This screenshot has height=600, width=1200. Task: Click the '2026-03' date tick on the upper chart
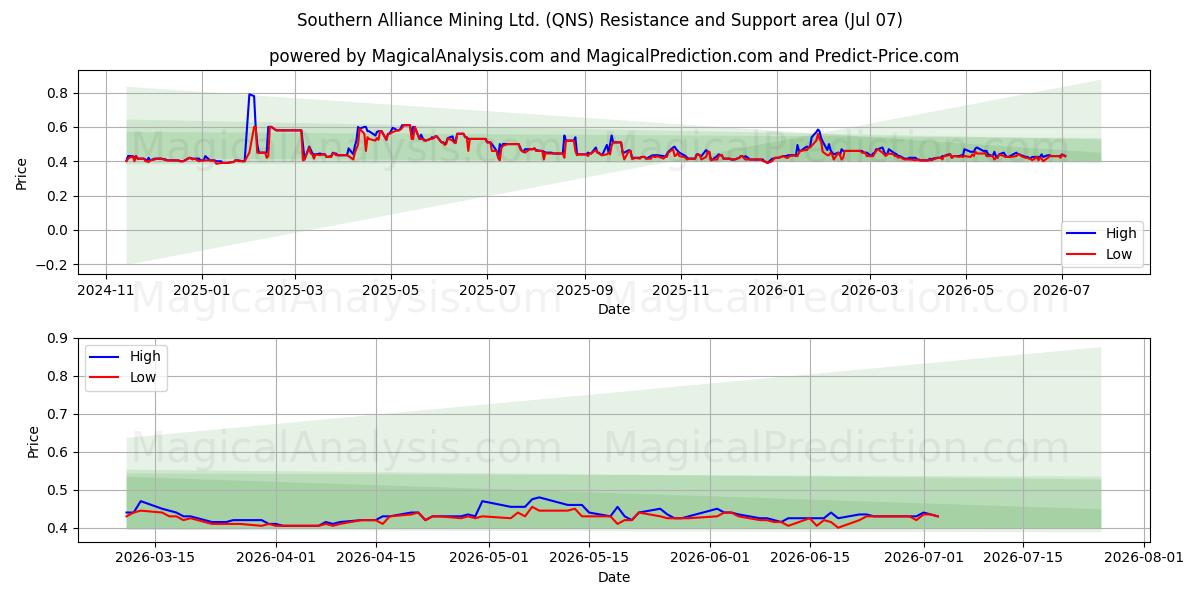[x=869, y=290]
